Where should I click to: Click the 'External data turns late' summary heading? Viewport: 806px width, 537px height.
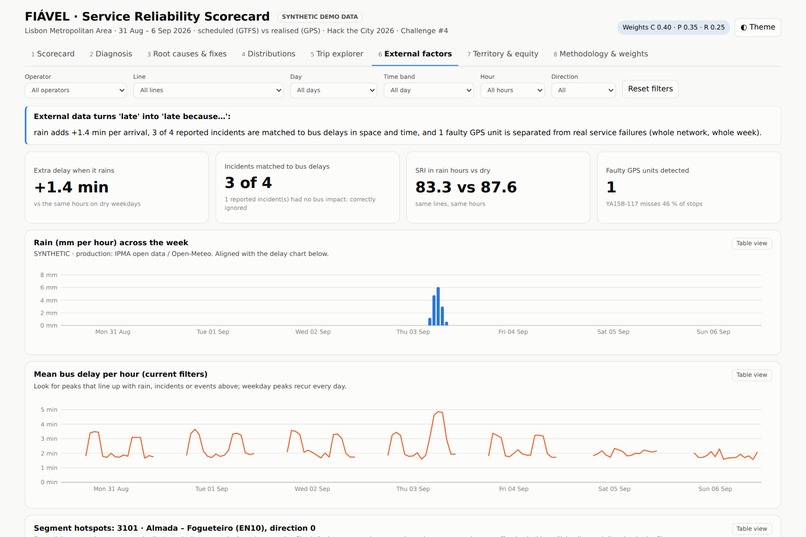132,117
